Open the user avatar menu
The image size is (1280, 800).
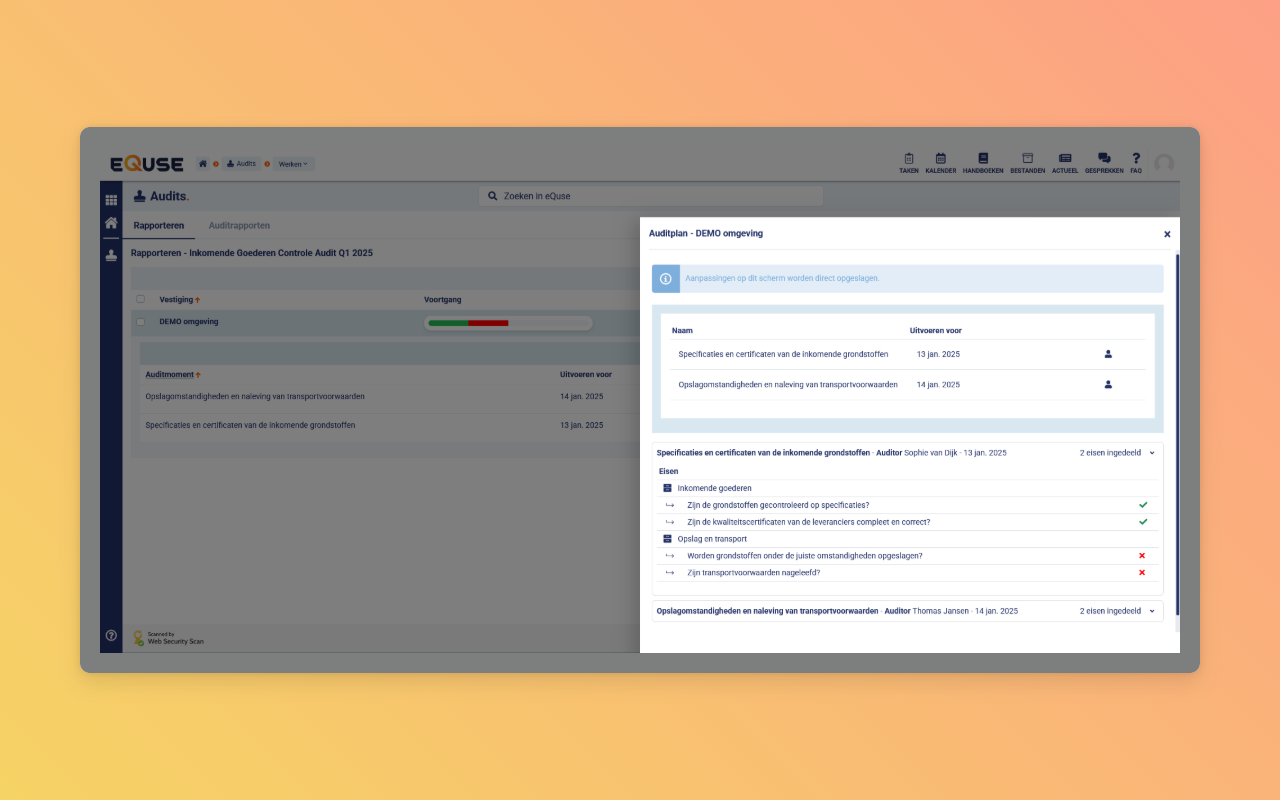coord(1164,163)
